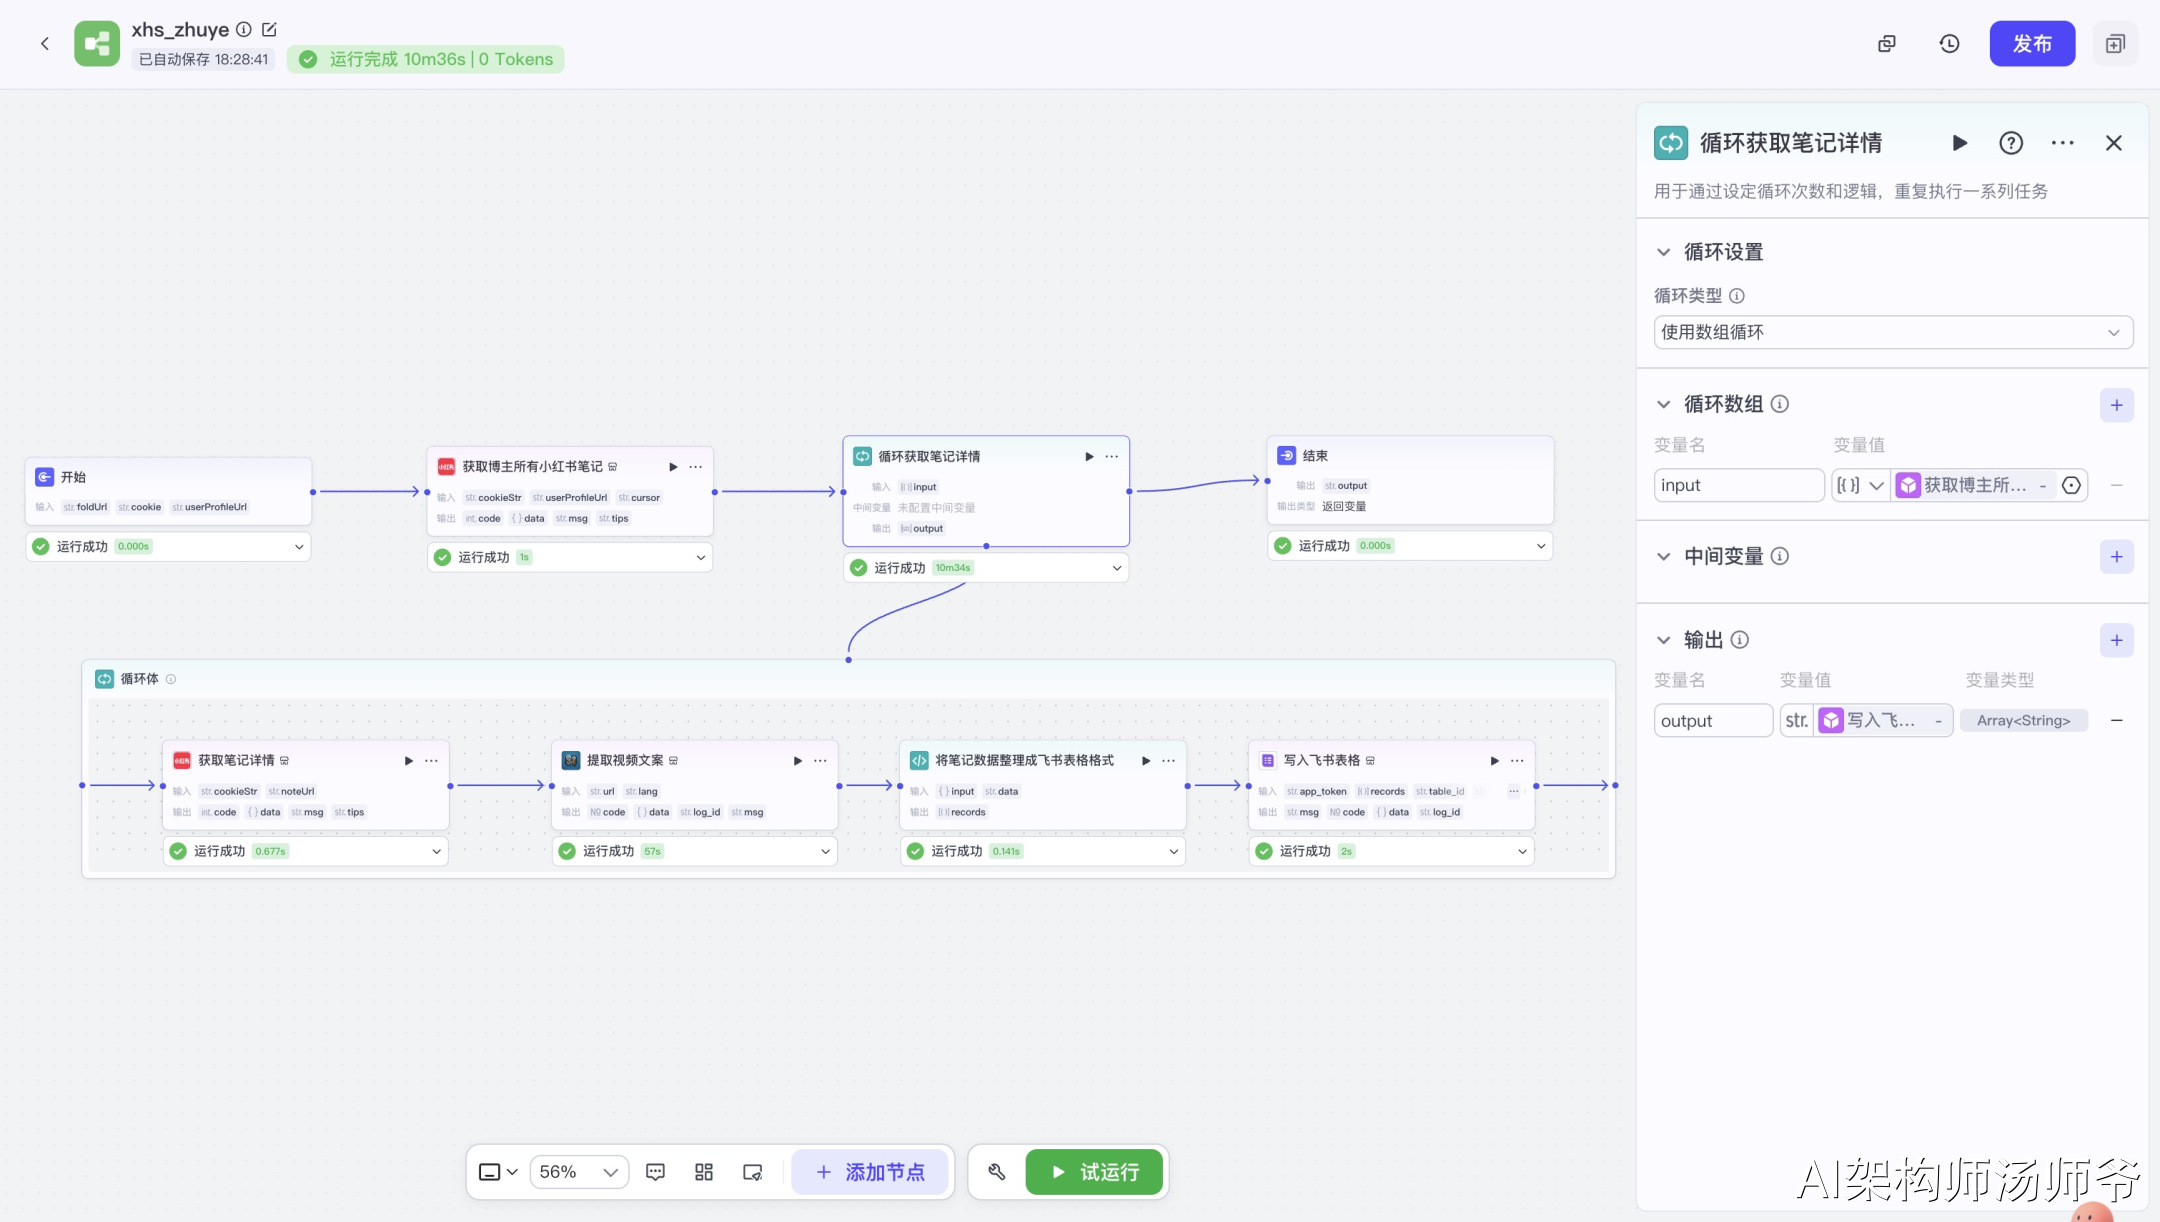Viewport: 2160px width, 1222px height.
Task: Open the debug wrench tool
Action: (997, 1171)
